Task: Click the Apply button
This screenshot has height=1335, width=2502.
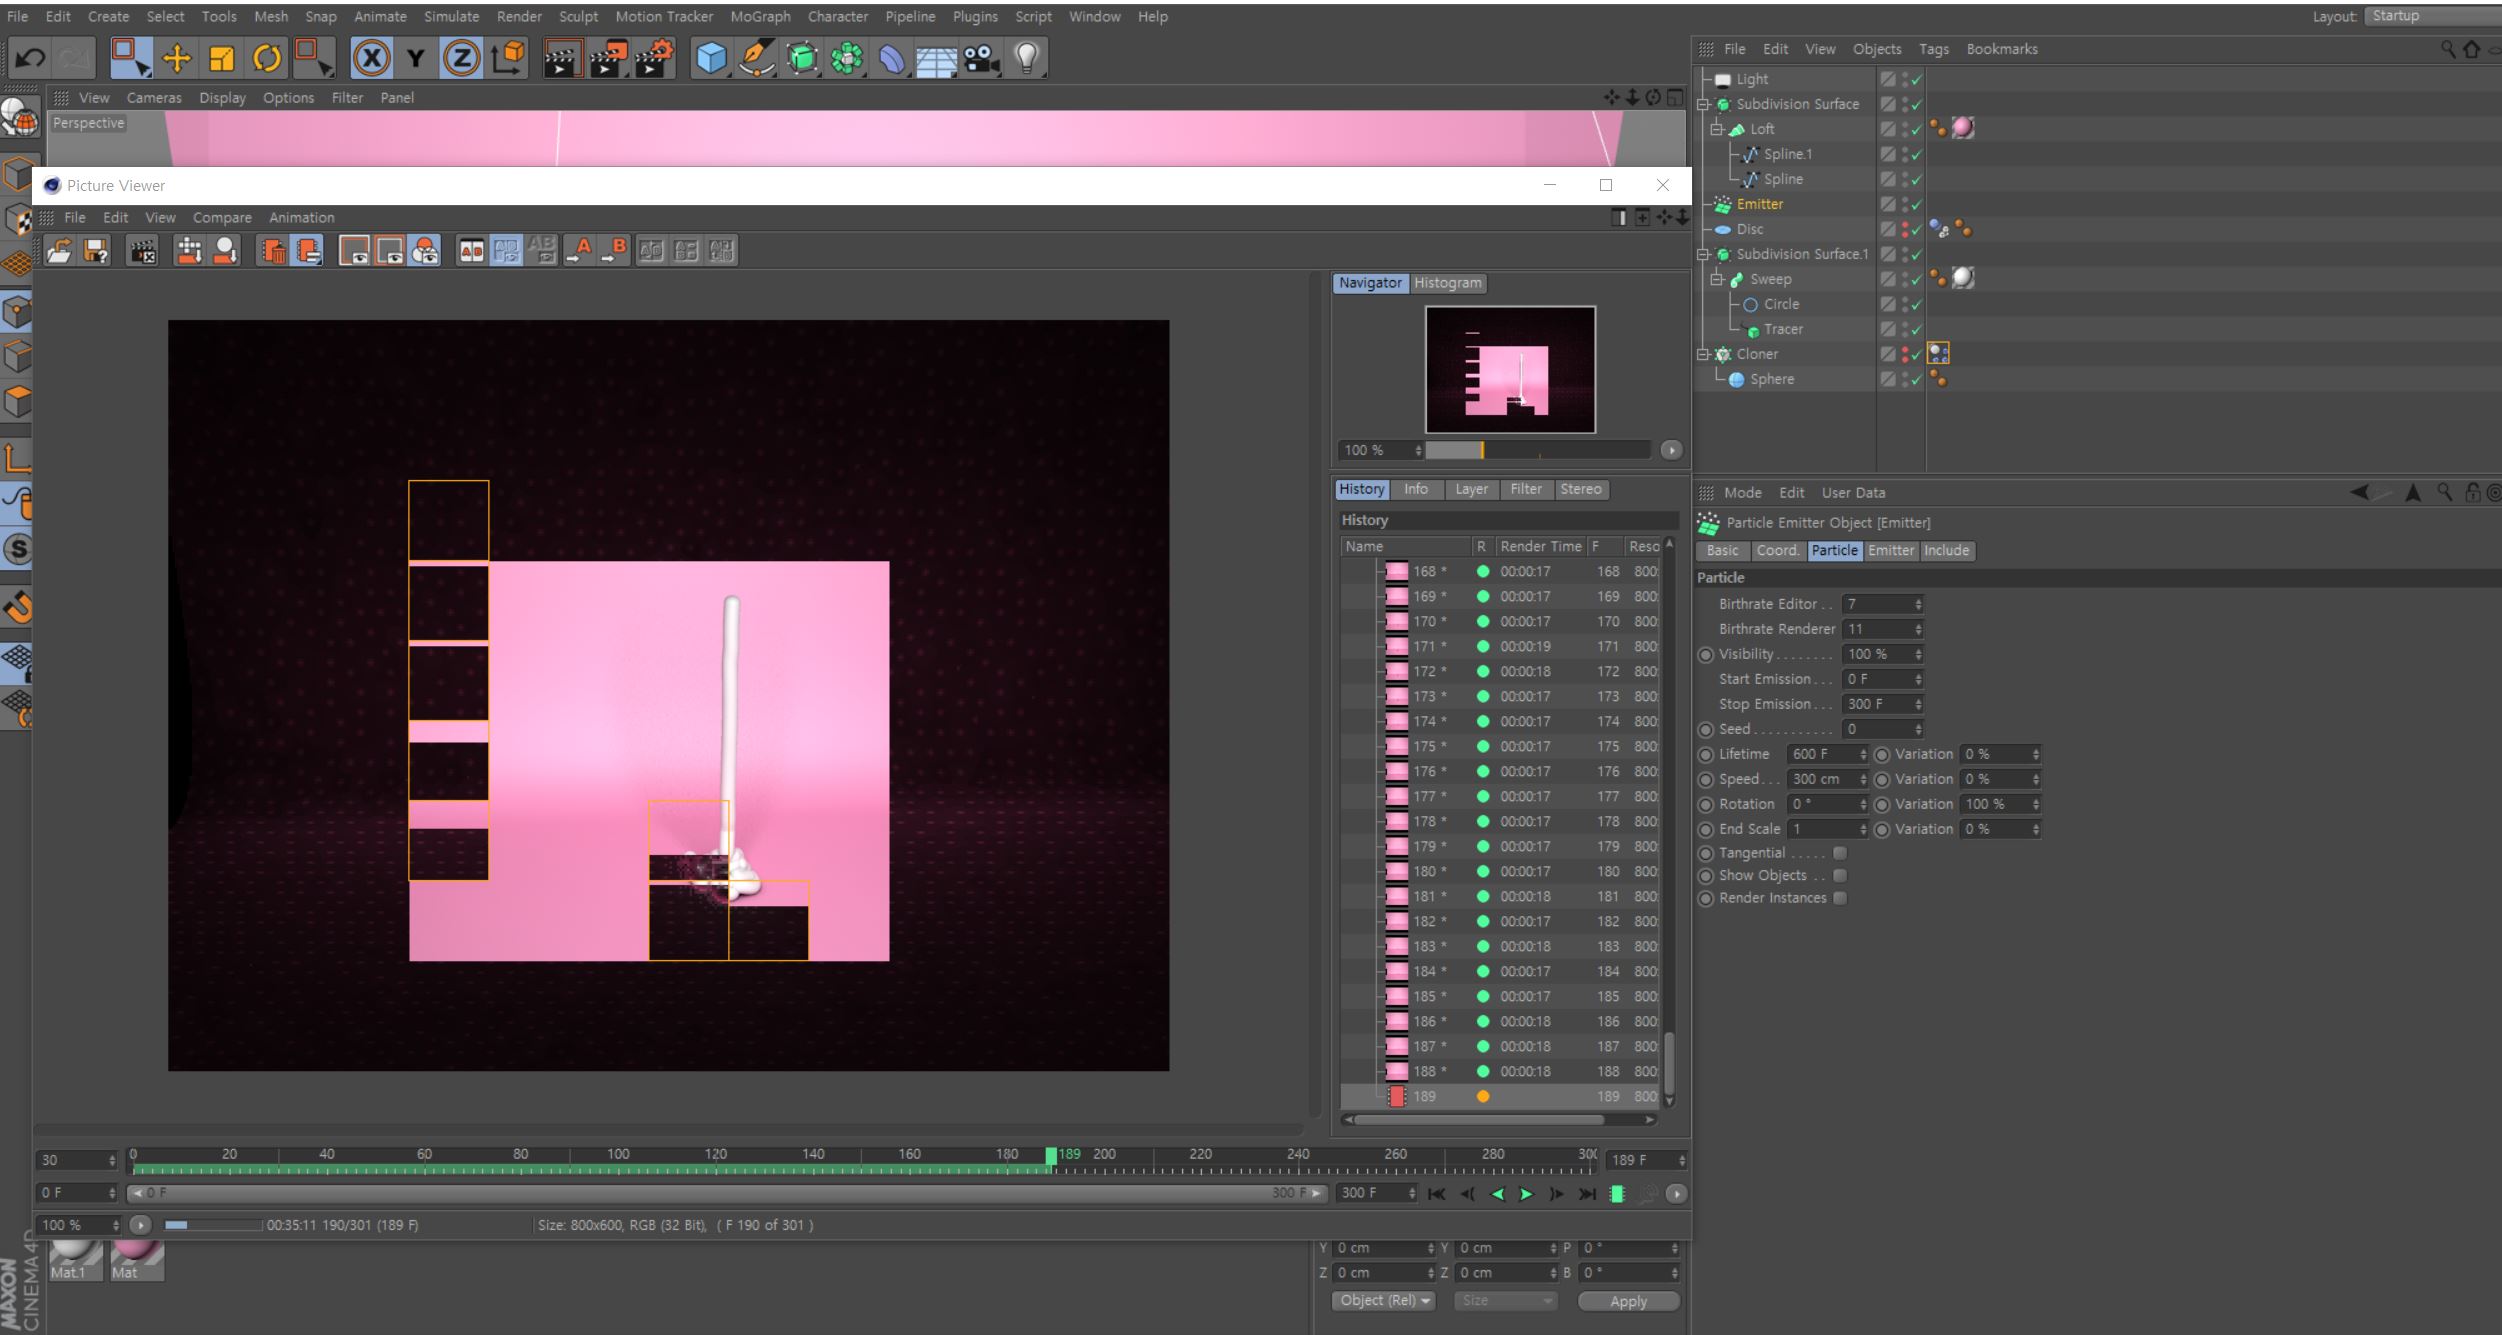Action: (1628, 1301)
